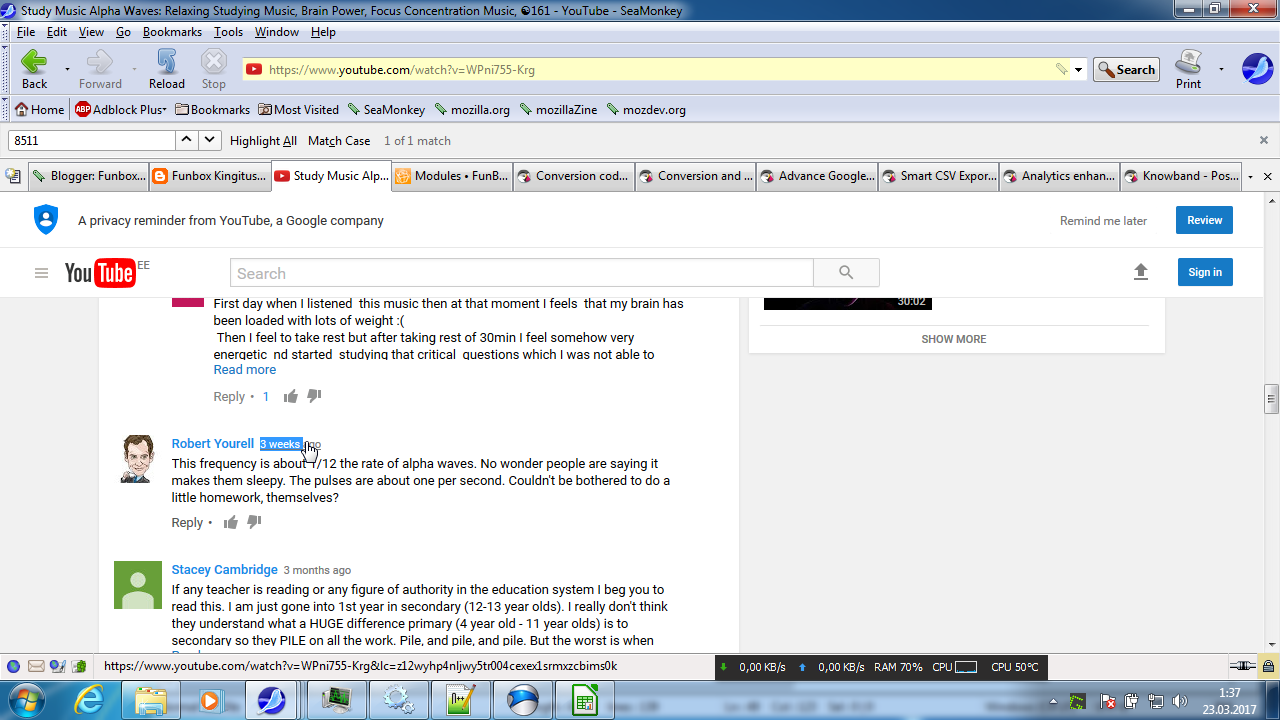
Task: Click the spreadsheet icon in the taskbar
Action: coord(584,700)
